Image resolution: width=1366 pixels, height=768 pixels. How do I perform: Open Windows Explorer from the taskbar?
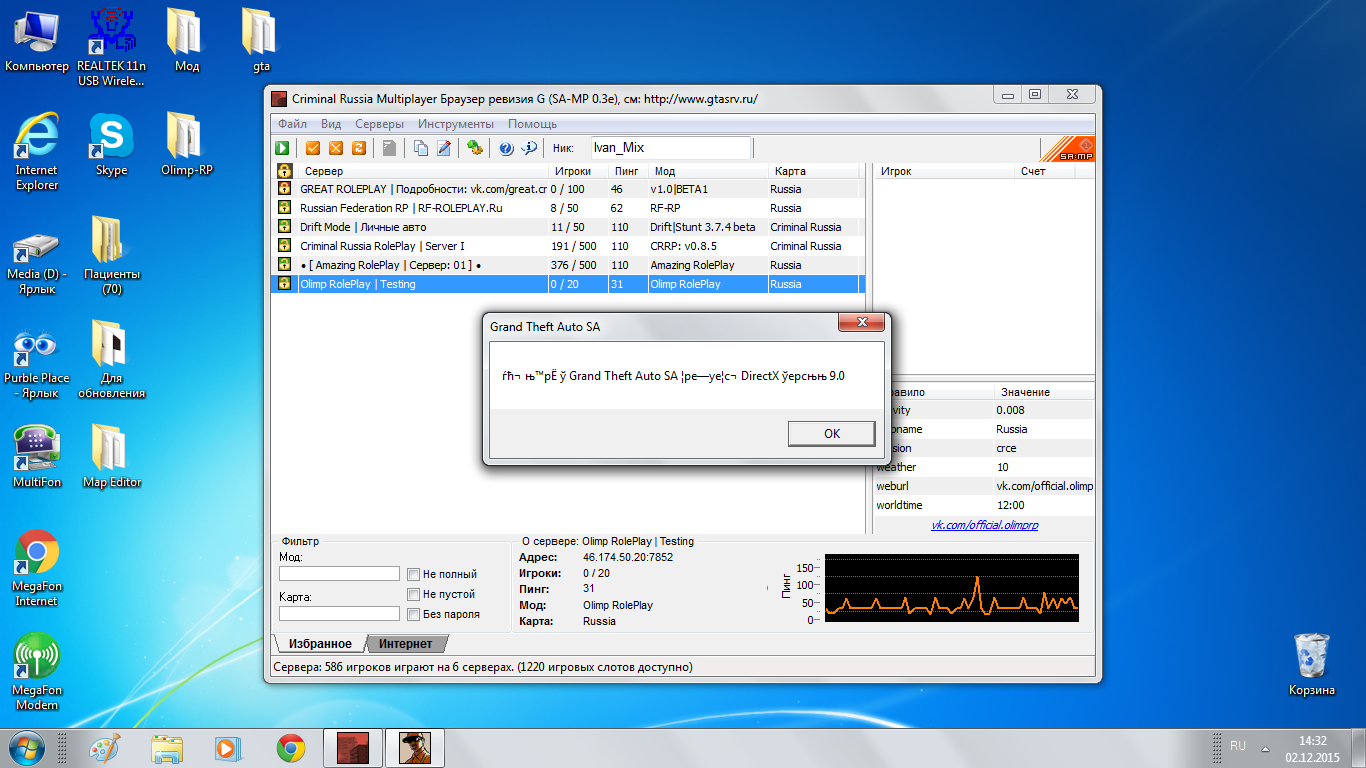pyautogui.click(x=167, y=748)
